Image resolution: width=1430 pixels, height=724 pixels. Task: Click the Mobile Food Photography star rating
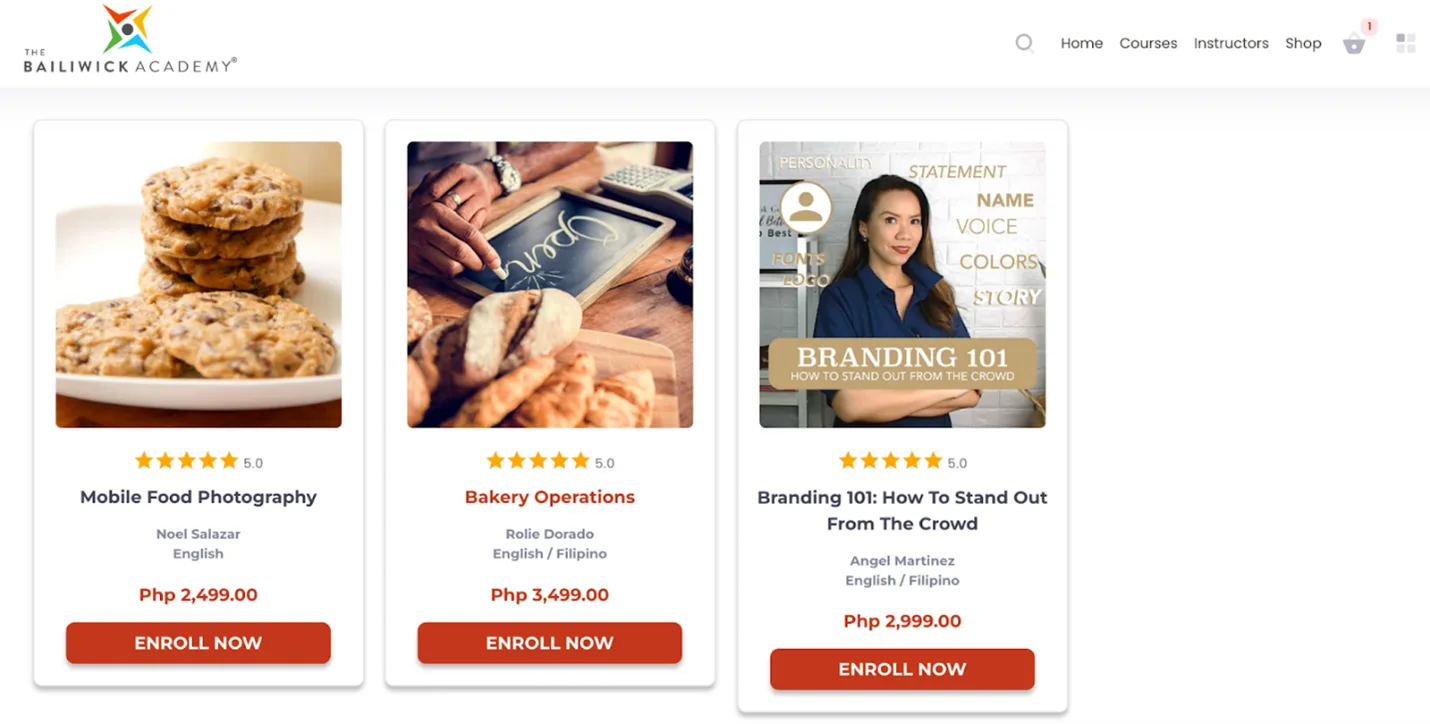pos(198,461)
